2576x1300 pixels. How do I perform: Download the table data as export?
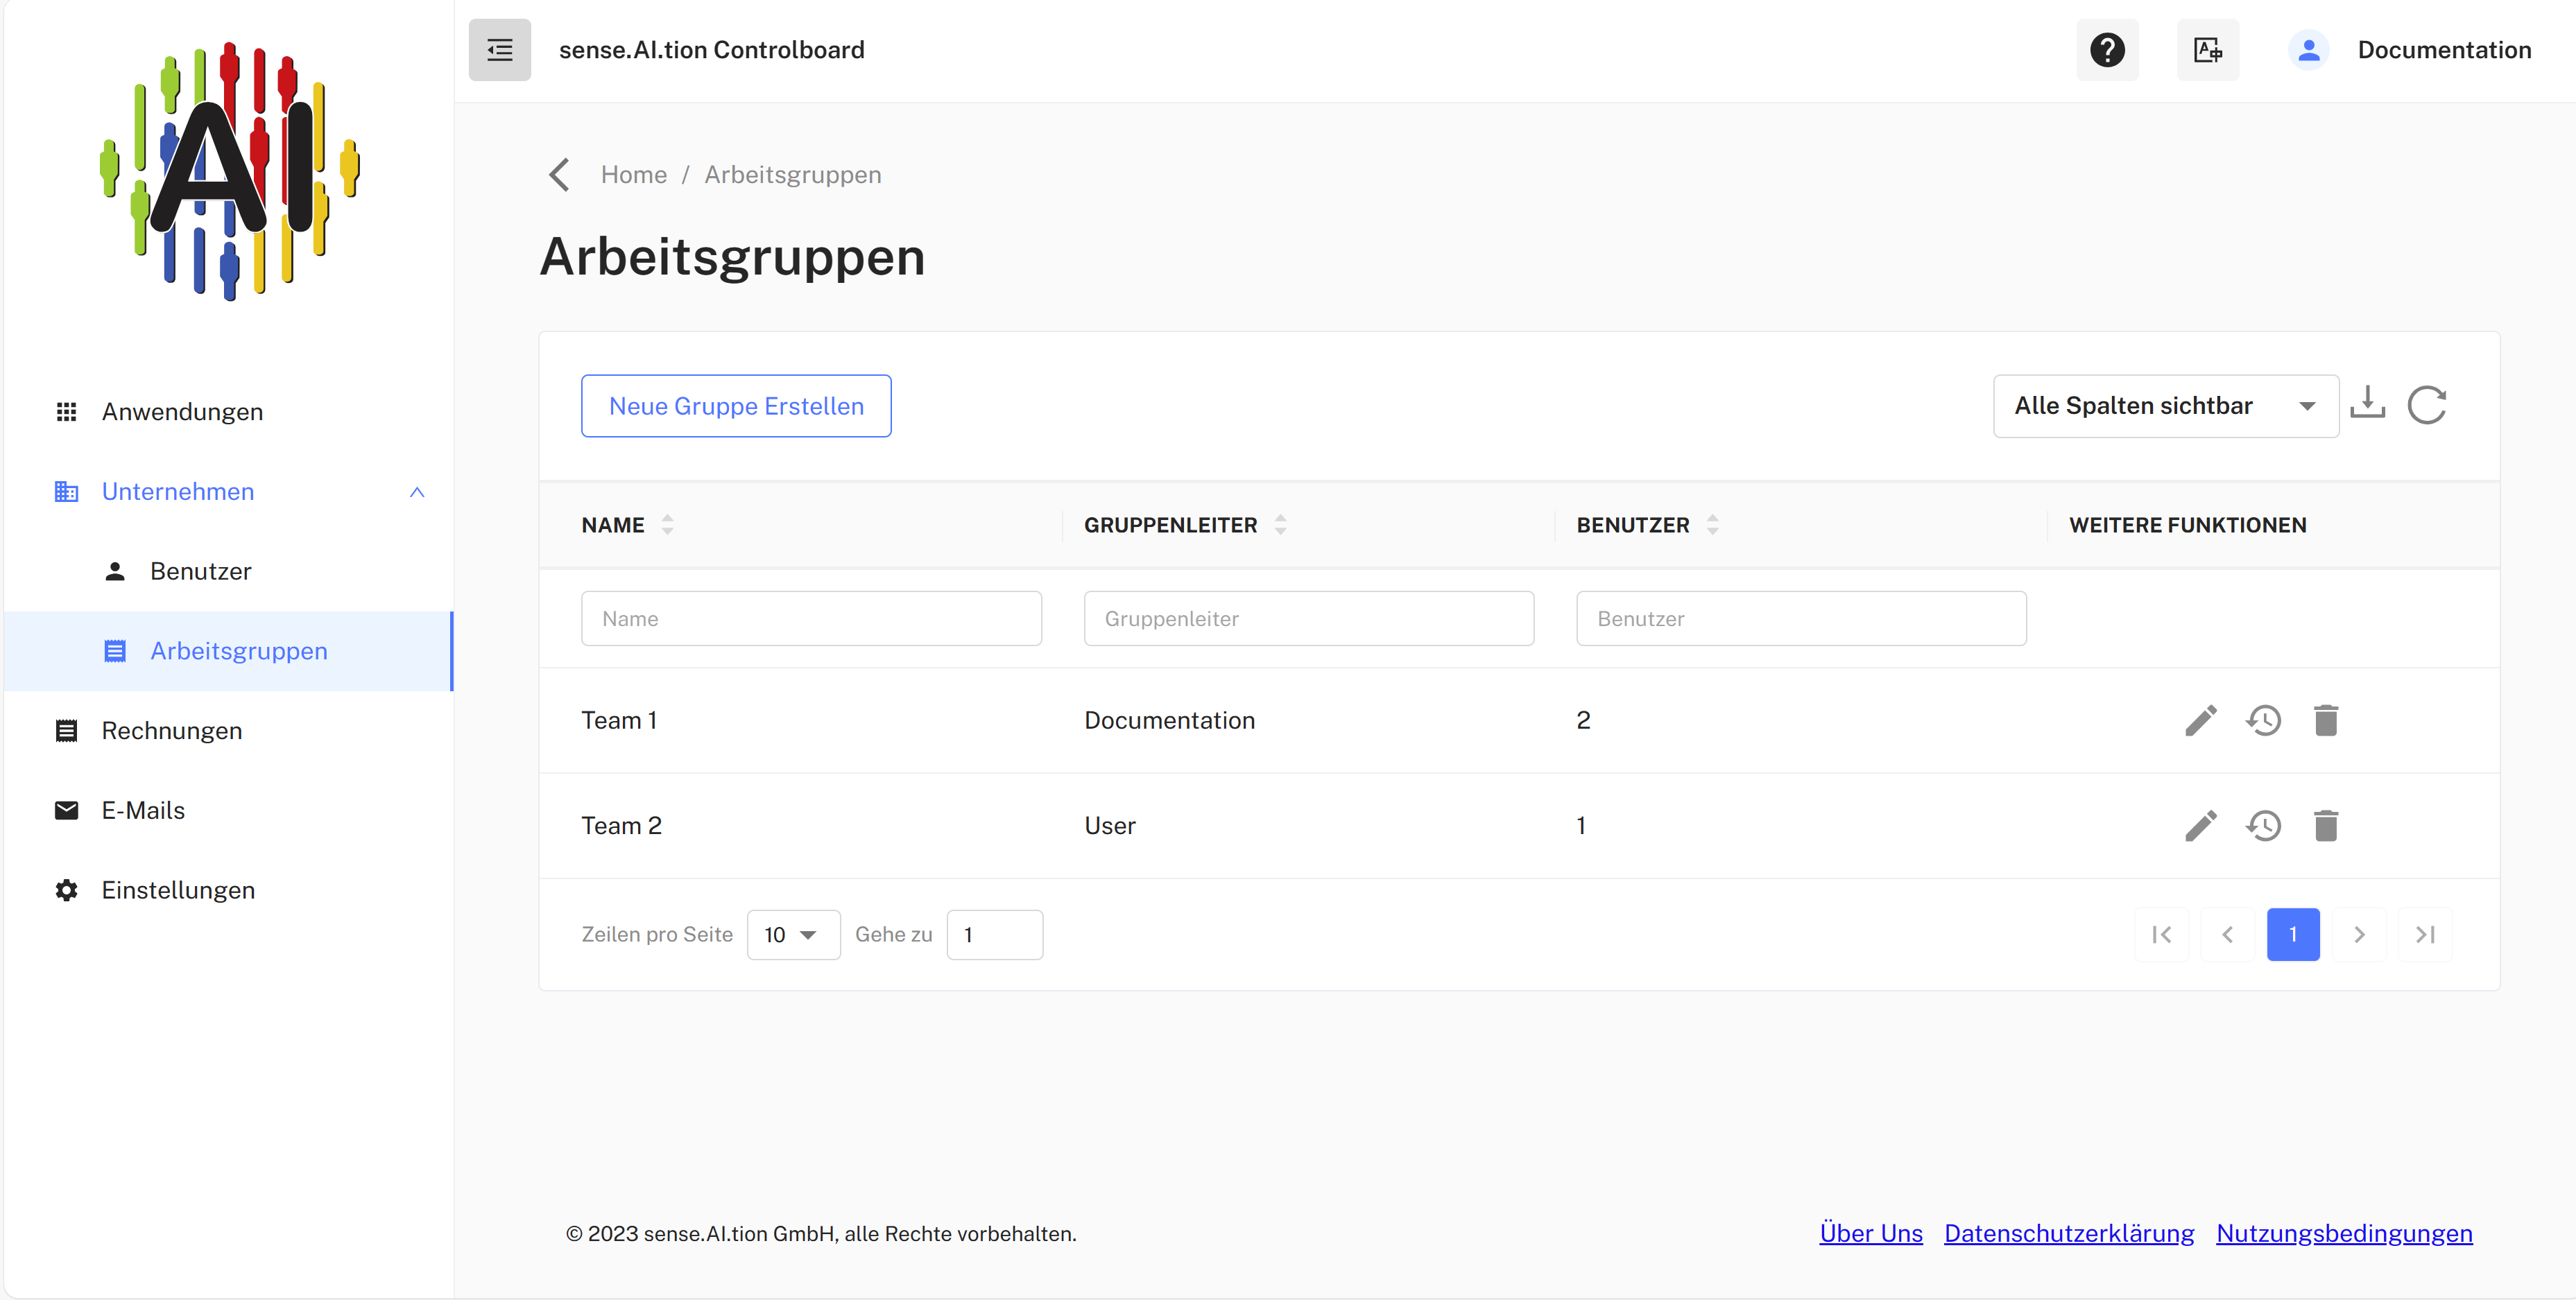pyautogui.click(x=2367, y=404)
